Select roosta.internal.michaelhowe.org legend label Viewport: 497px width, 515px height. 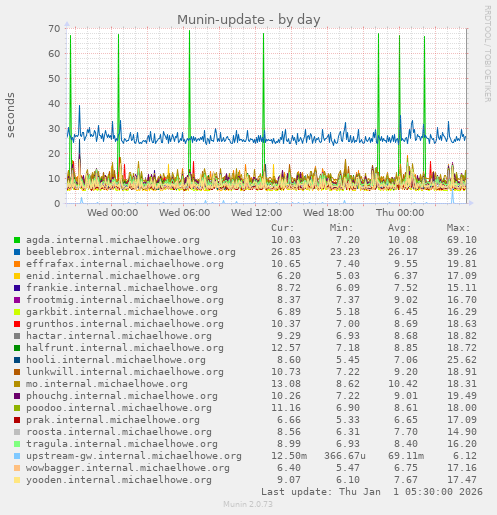[x=119, y=432]
